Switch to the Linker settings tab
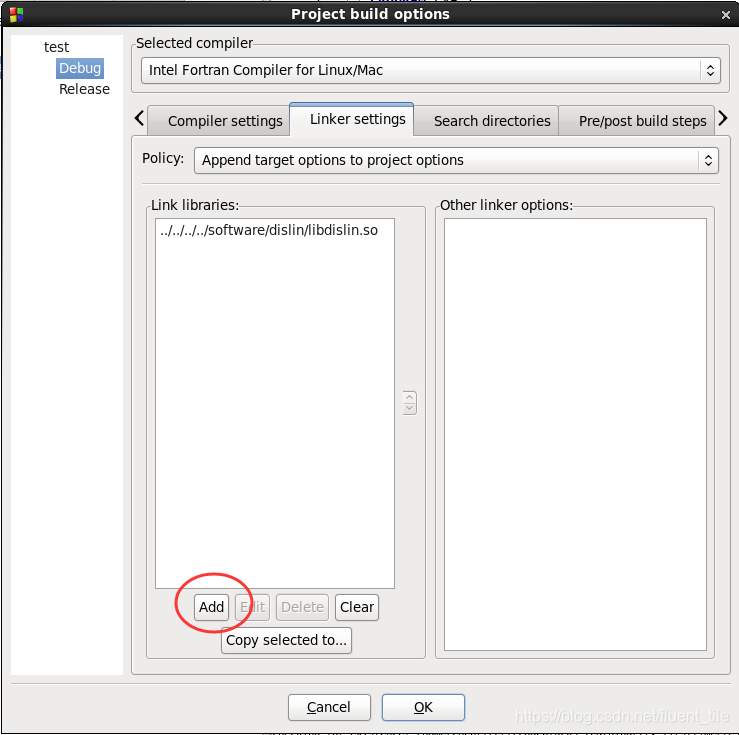Screen dimensions: 739x735 [x=352, y=119]
